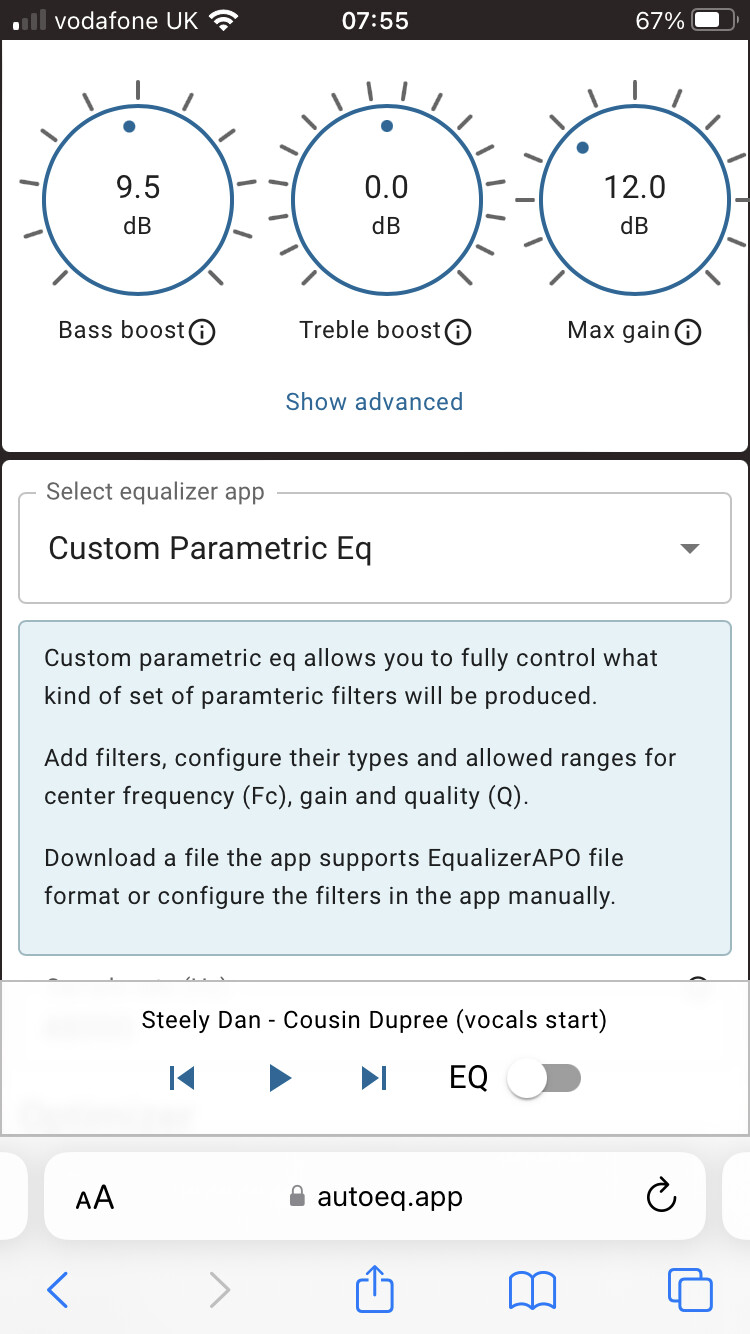Open the Safari bookmarks icon
Viewport: 750px width, 1334px height.
pyautogui.click(x=532, y=1291)
